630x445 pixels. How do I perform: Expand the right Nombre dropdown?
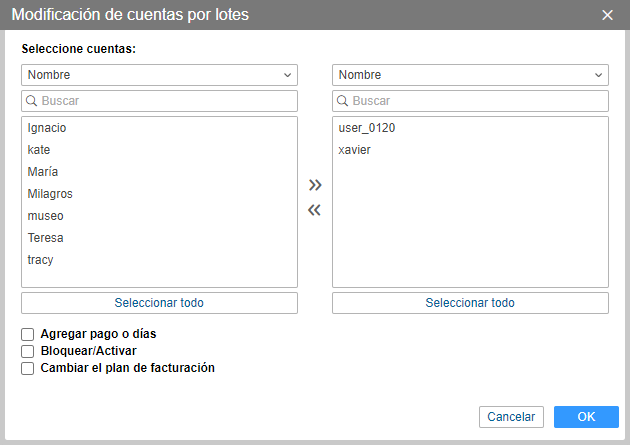pos(470,75)
